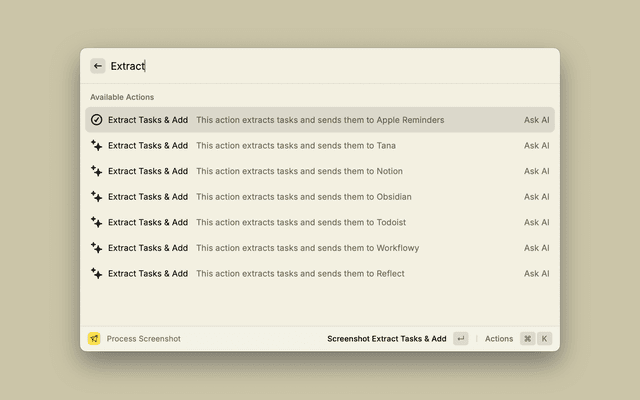Click the sparkle icon for Notion action
Viewport: 640px width, 400px height.
pos(96,171)
